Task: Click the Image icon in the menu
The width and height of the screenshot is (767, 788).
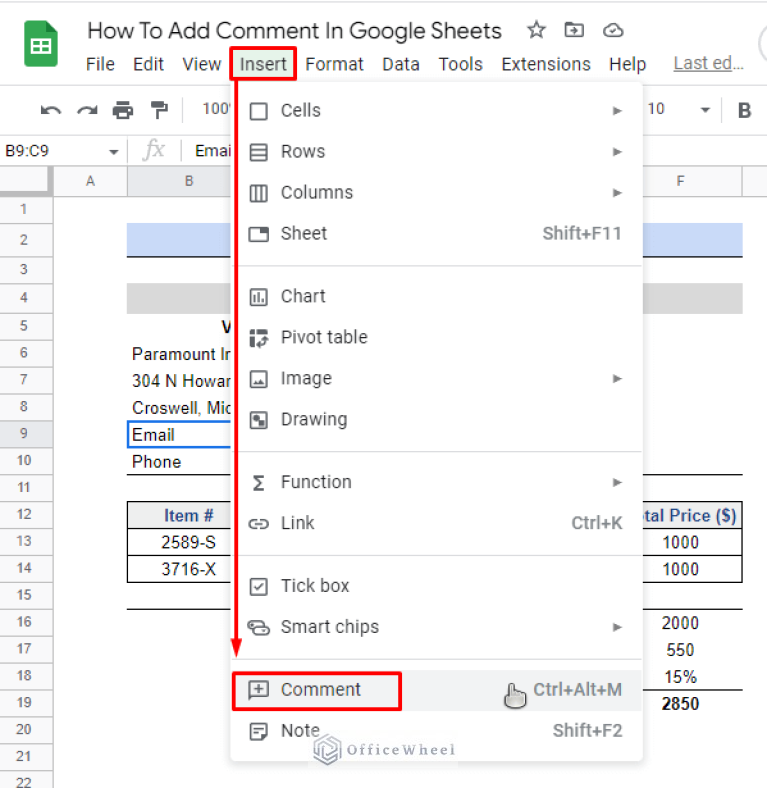Action: pyautogui.click(x=259, y=379)
